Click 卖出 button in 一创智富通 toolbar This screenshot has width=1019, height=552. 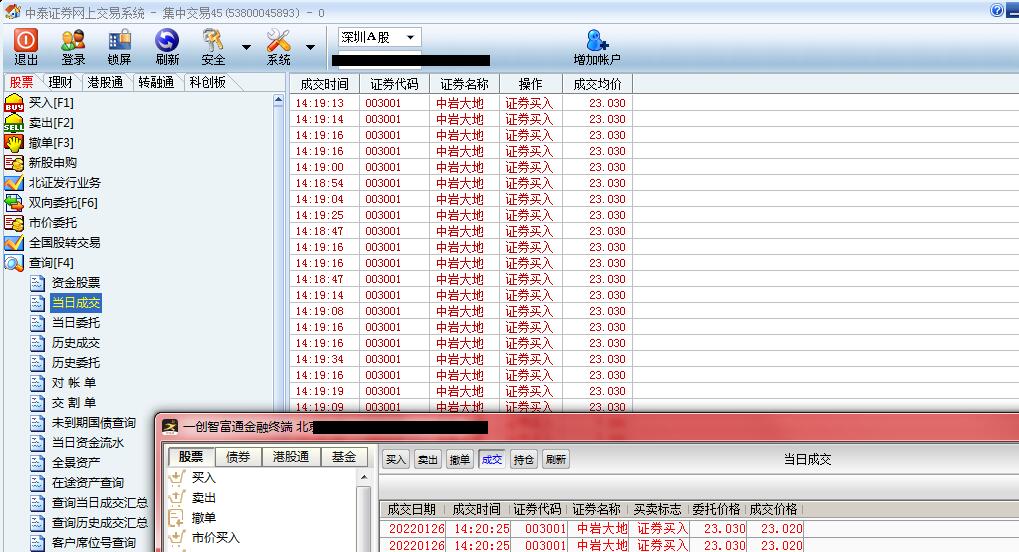[x=427, y=460]
